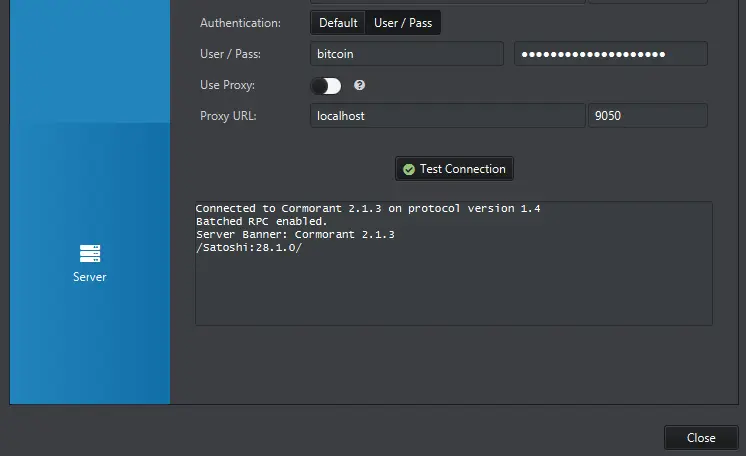Click into the masked password field

(x=610, y=54)
